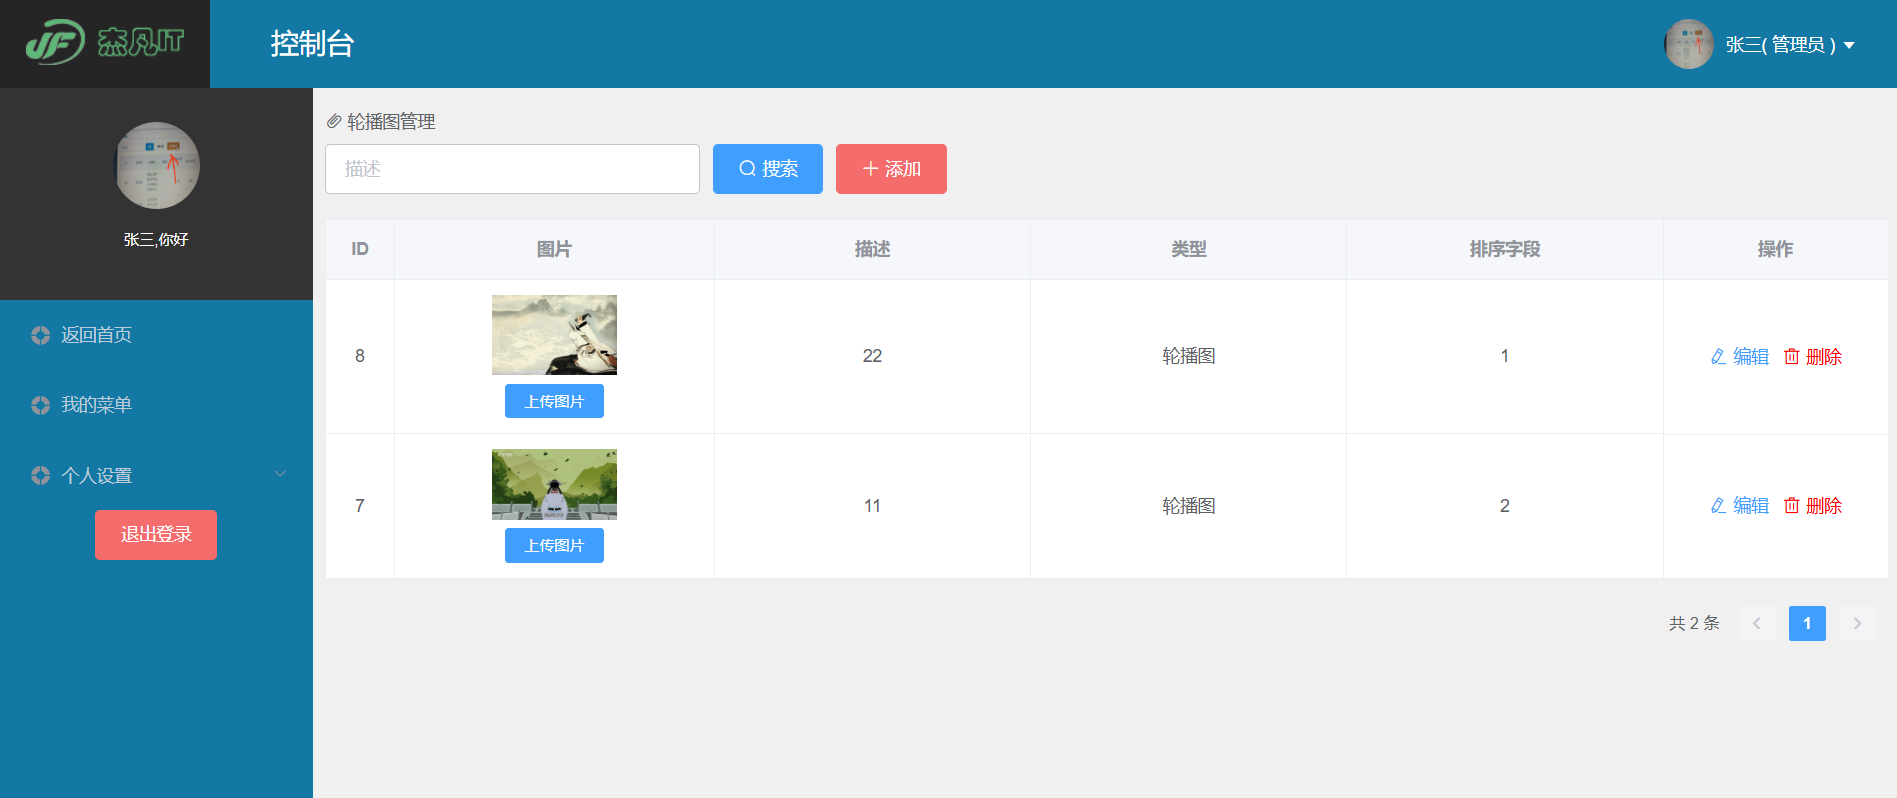Click the 添加 button

point(891,169)
